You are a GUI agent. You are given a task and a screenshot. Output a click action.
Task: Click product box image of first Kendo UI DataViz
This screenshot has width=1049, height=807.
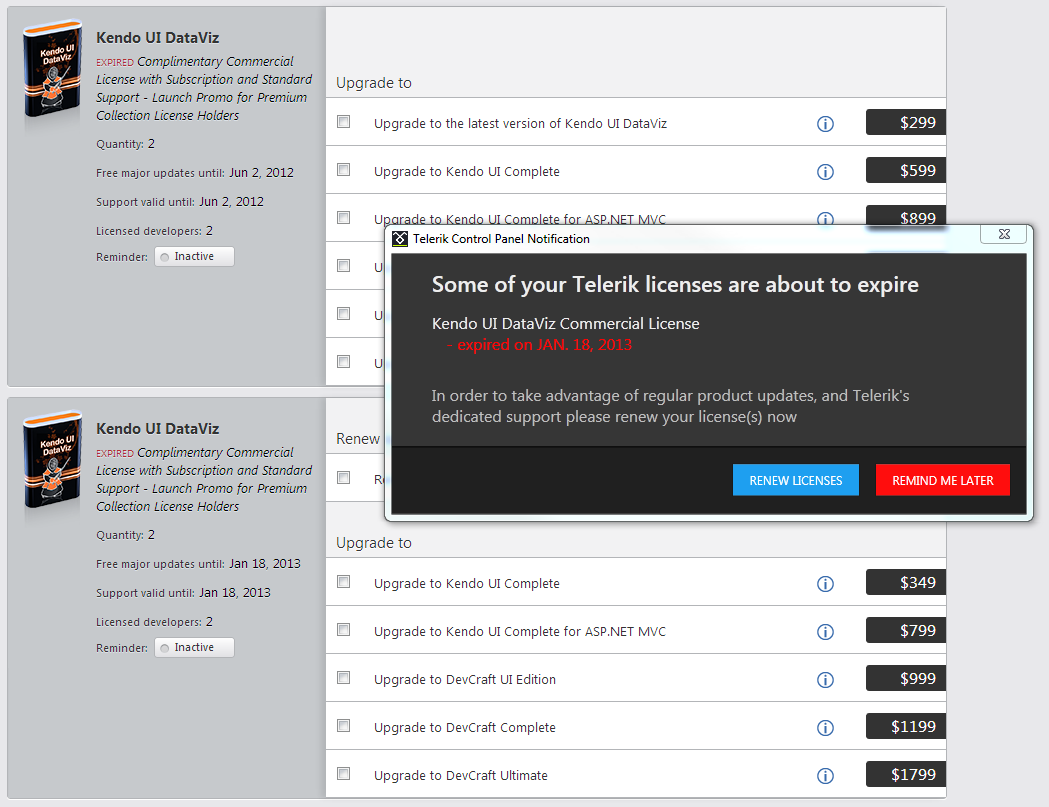[53, 69]
